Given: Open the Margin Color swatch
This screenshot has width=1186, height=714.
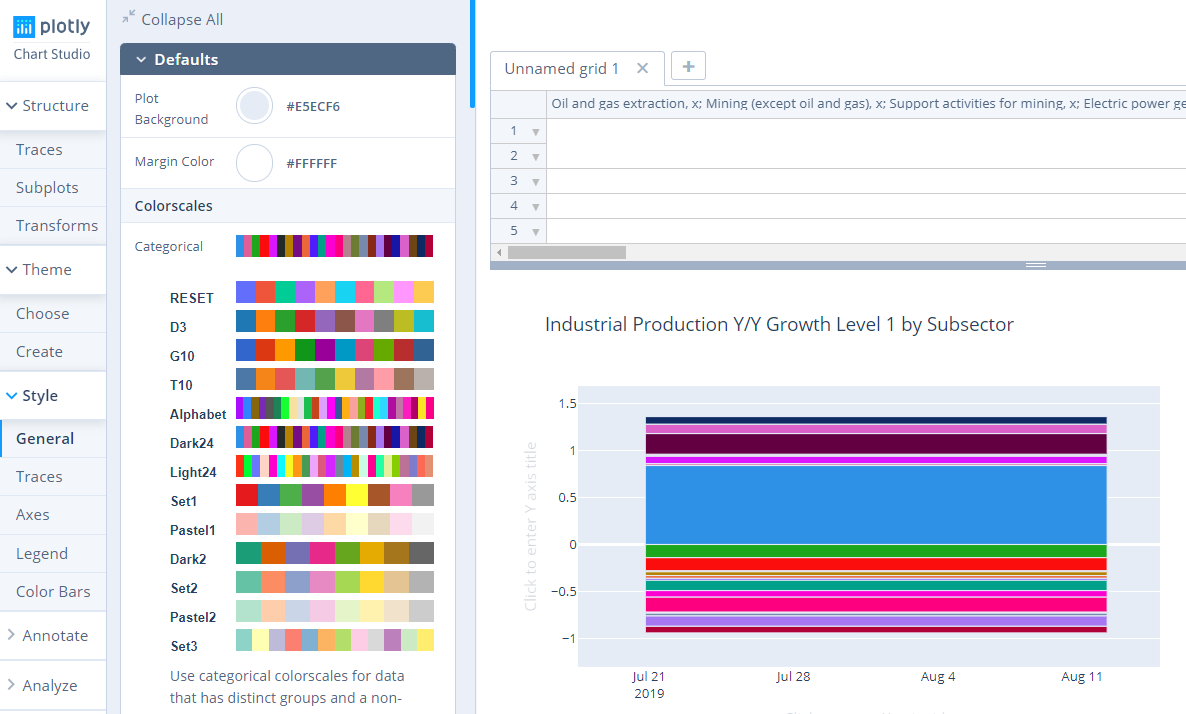Looking at the screenshot, I should click(x=254, y=162).
